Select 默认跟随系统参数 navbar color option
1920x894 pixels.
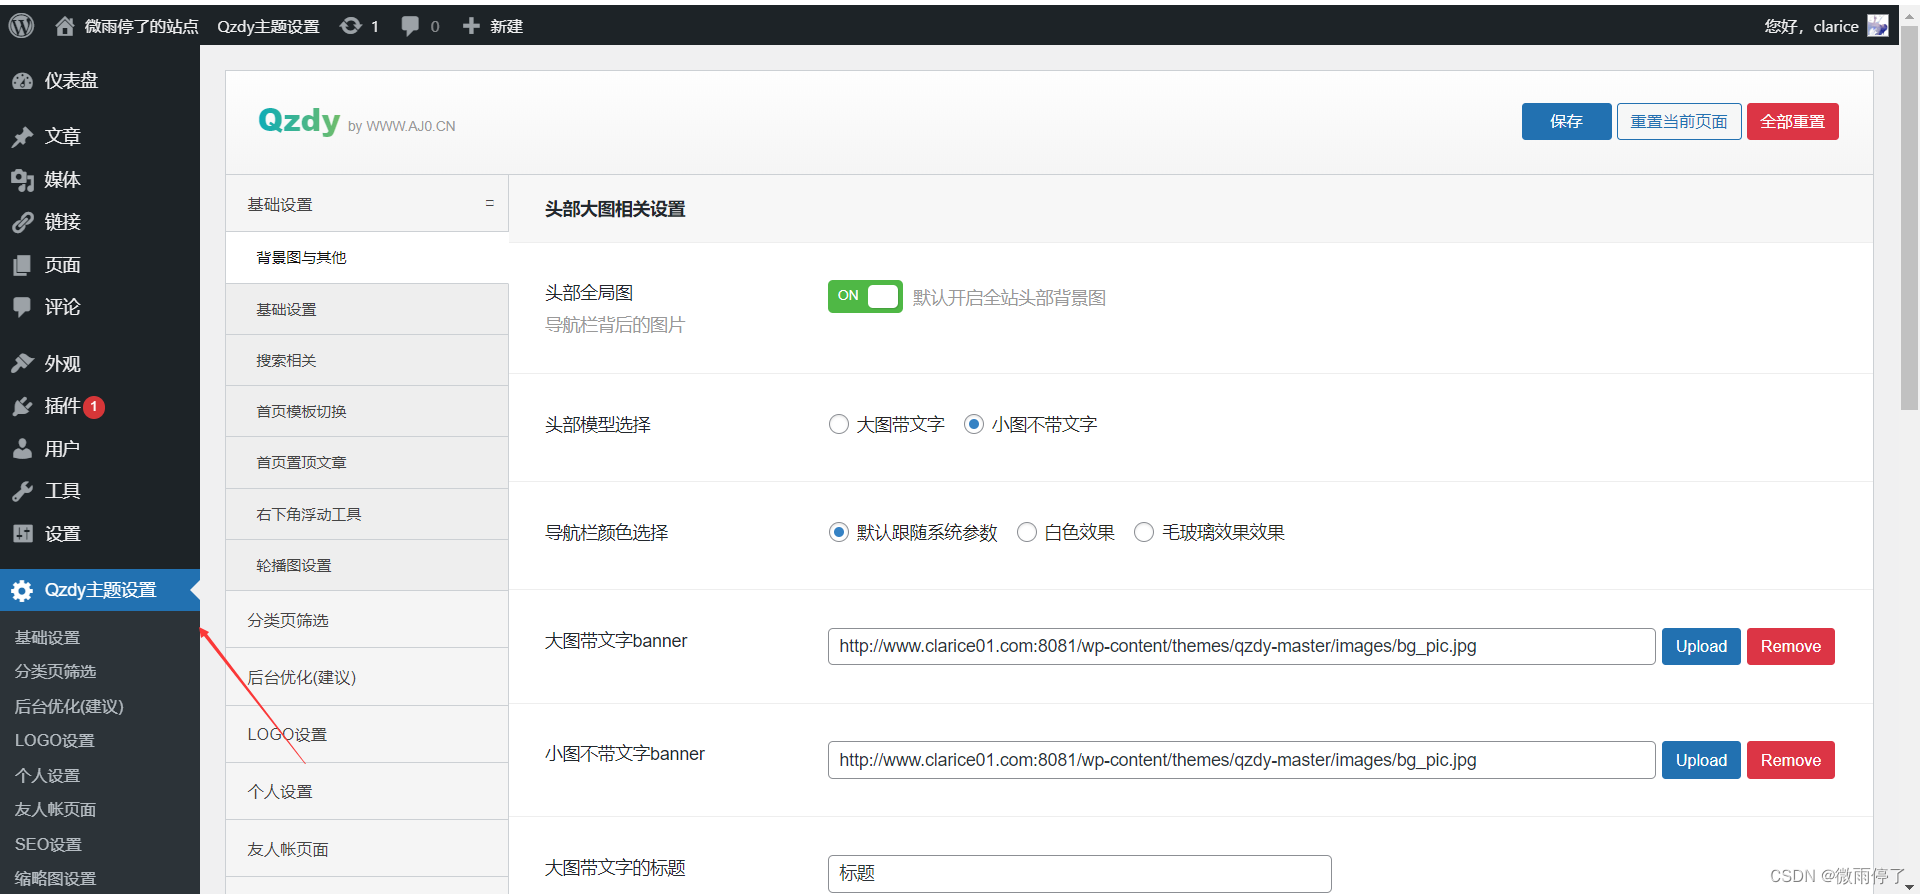tap(839, 532)
